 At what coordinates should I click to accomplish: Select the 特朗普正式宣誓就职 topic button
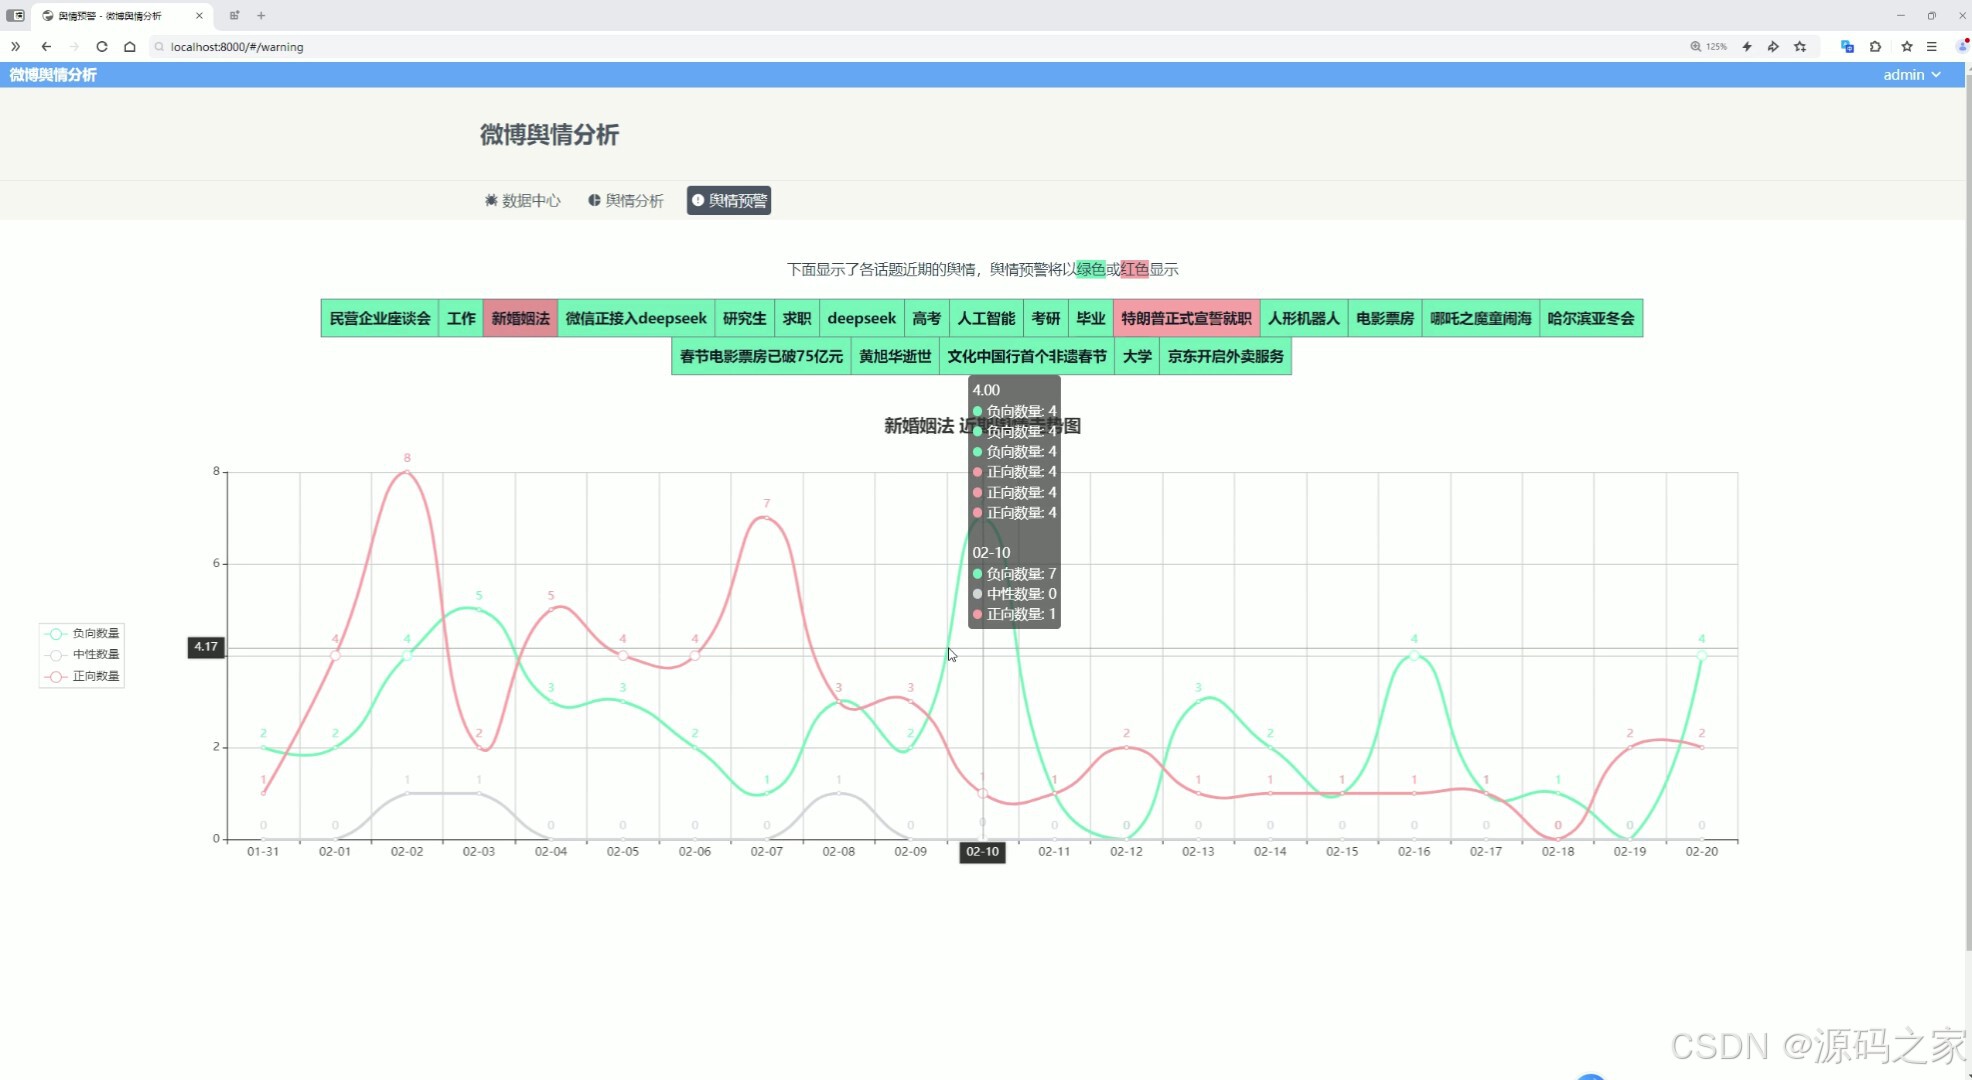(x=1185, y=318)
